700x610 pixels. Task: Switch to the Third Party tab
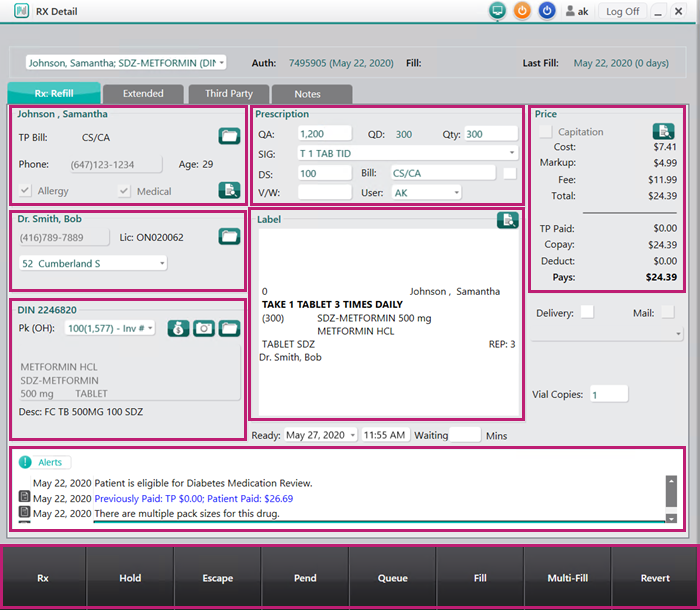click(229, 94)
